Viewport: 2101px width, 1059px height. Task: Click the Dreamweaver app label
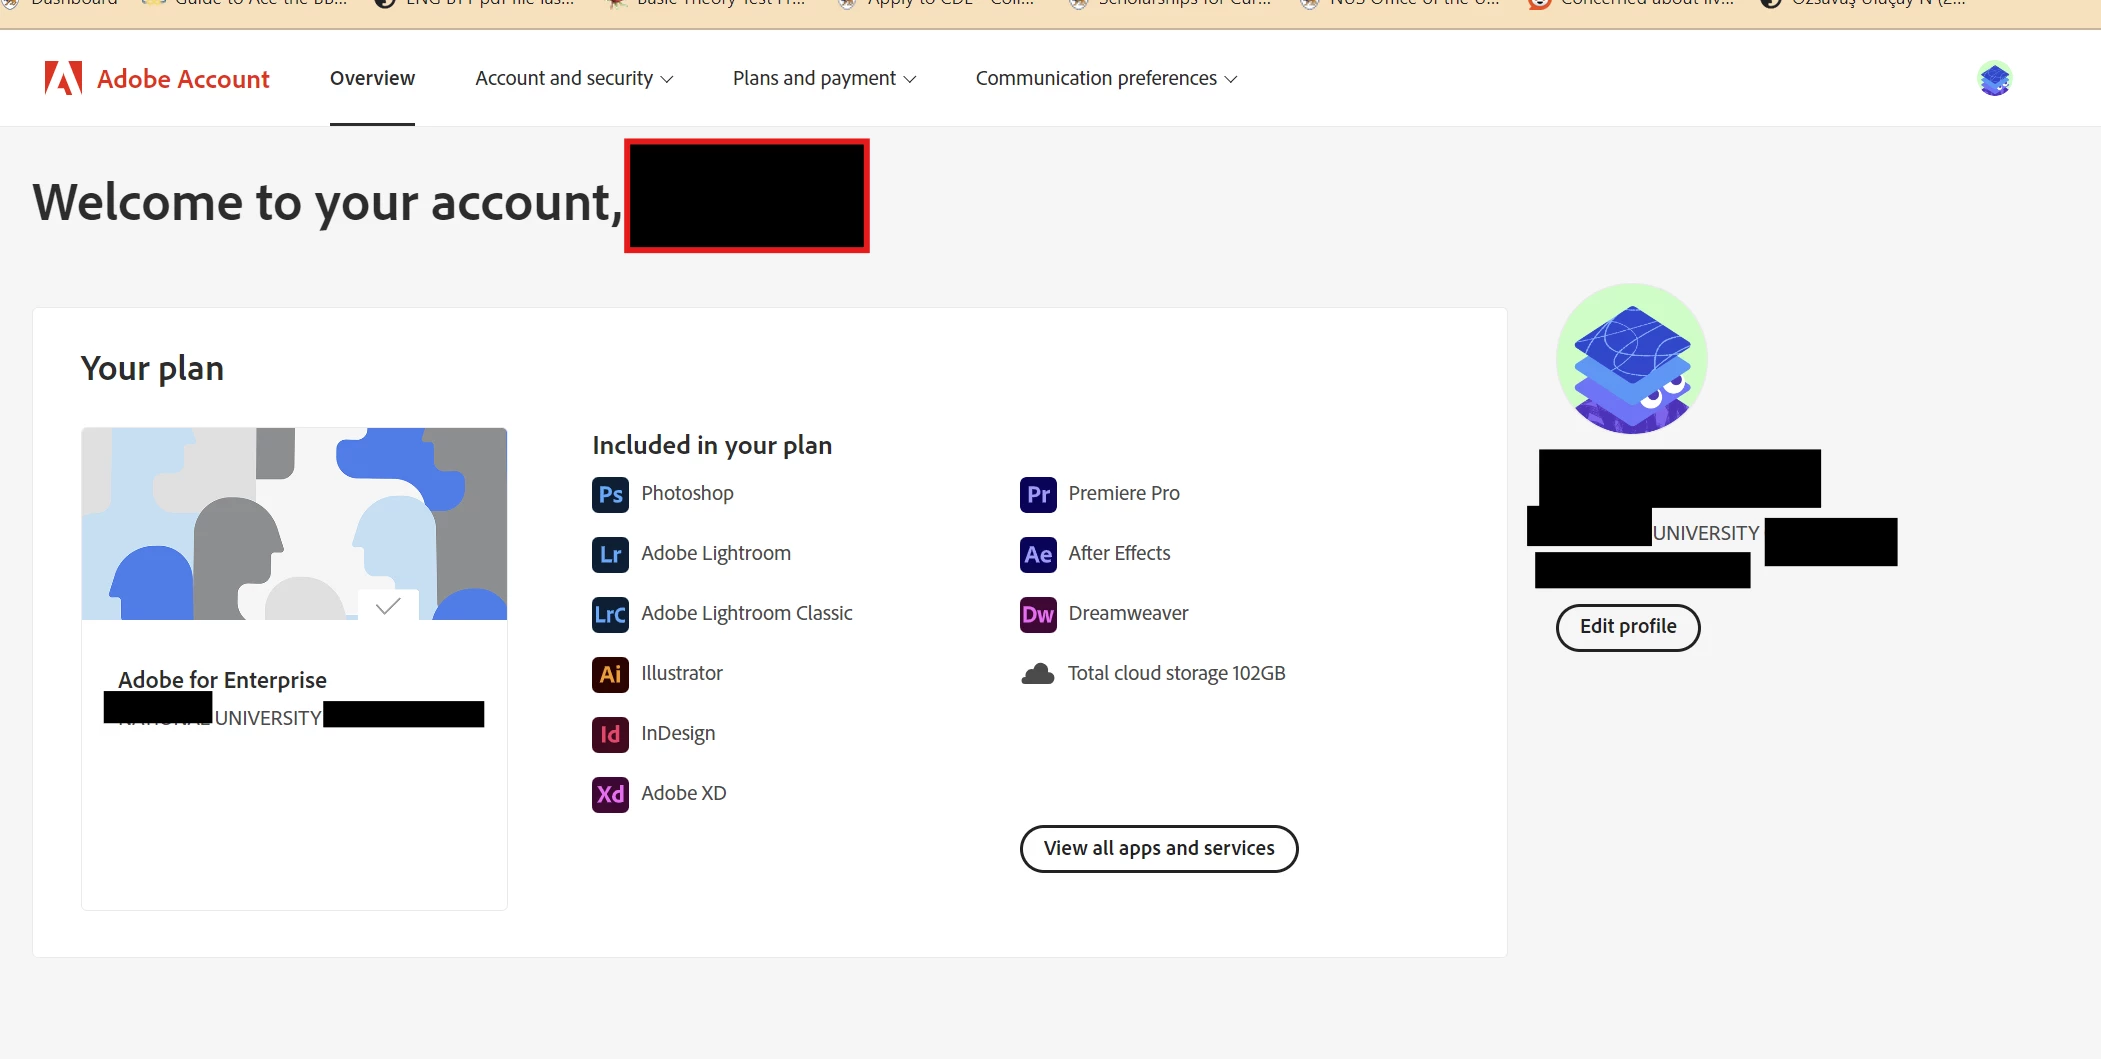pos(1128,613)
